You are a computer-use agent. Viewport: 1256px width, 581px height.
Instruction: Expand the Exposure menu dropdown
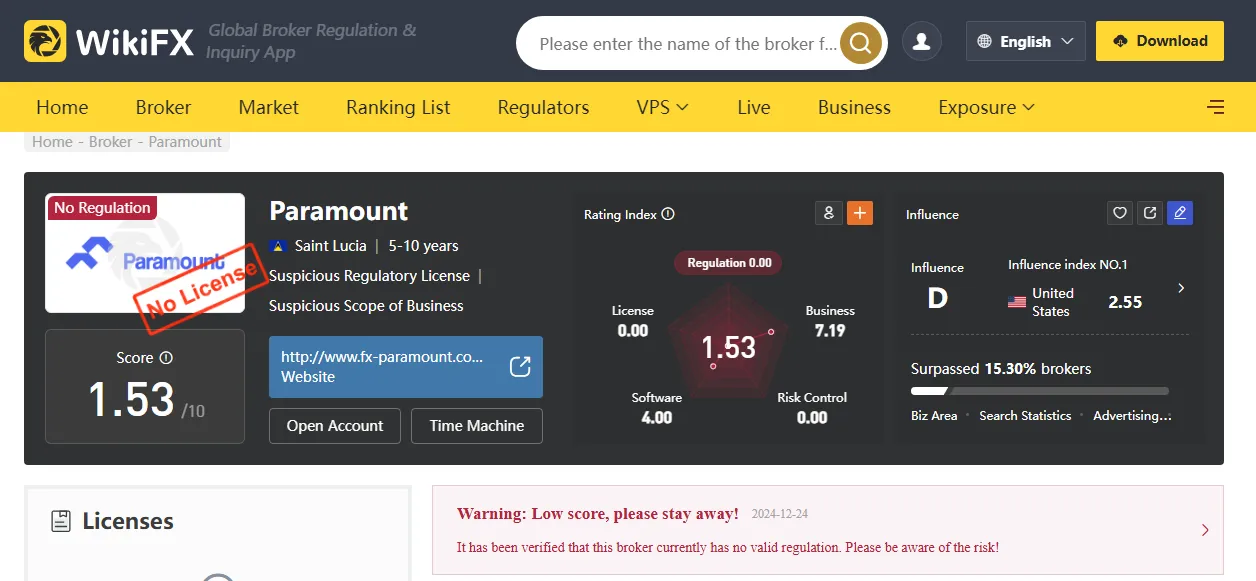coord(986,107)
